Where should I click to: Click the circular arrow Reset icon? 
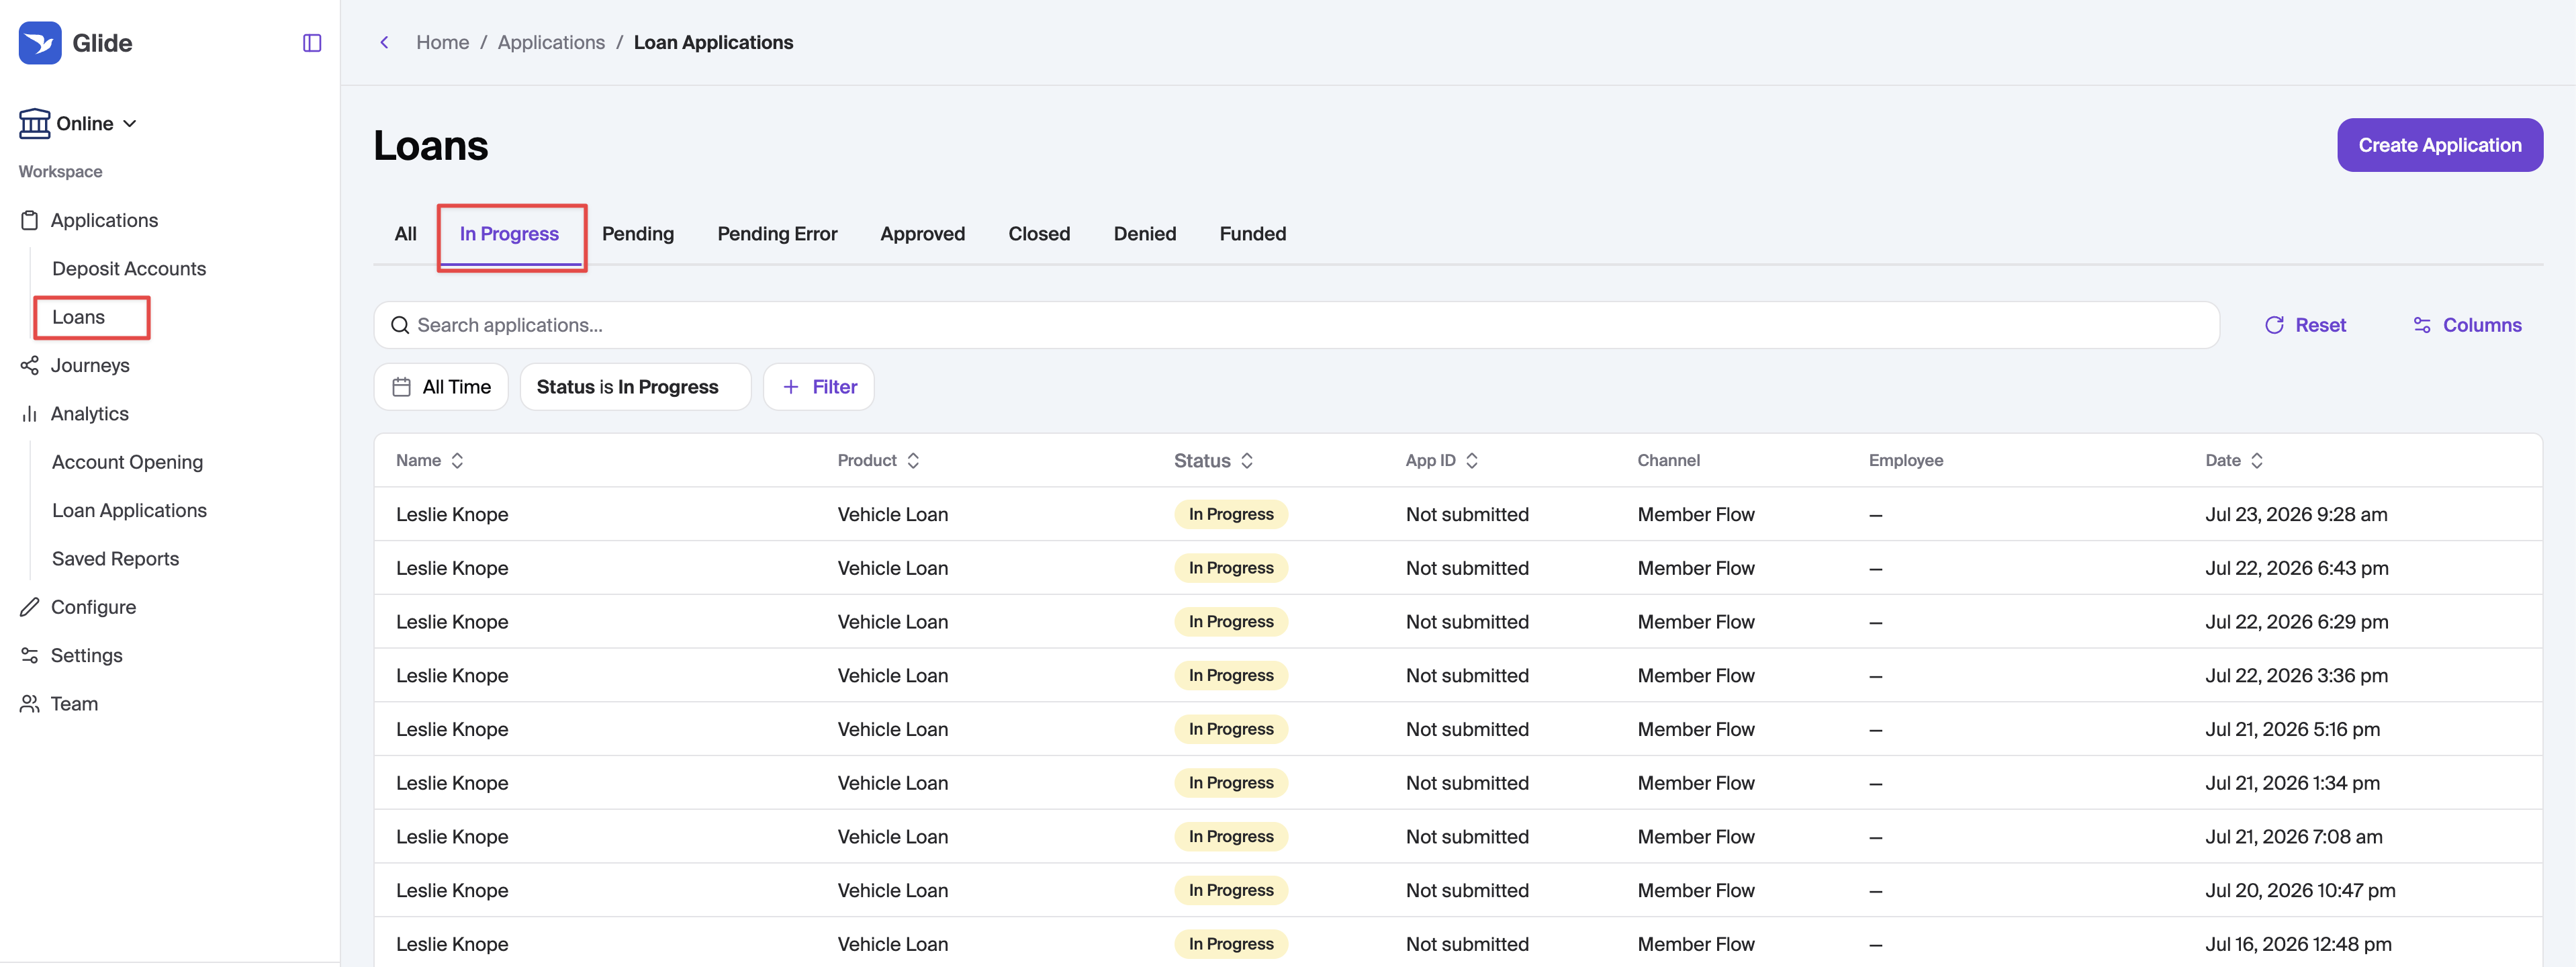coord(2274,325)
